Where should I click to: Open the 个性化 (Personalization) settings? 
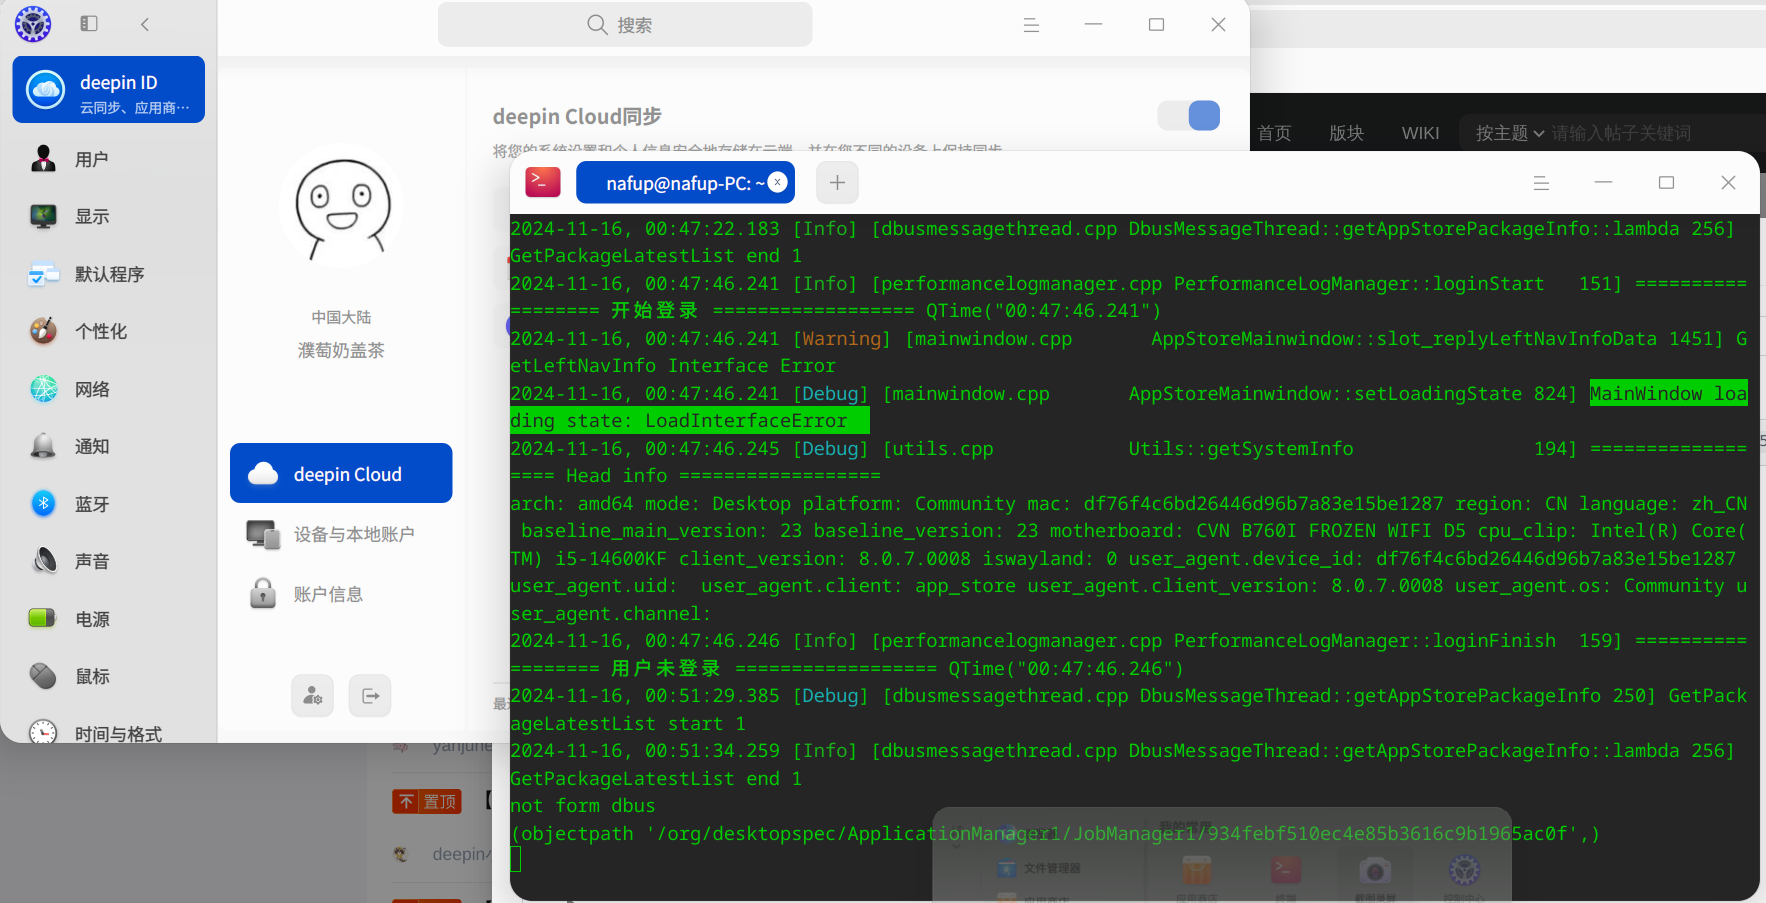(x=108, y=331)
